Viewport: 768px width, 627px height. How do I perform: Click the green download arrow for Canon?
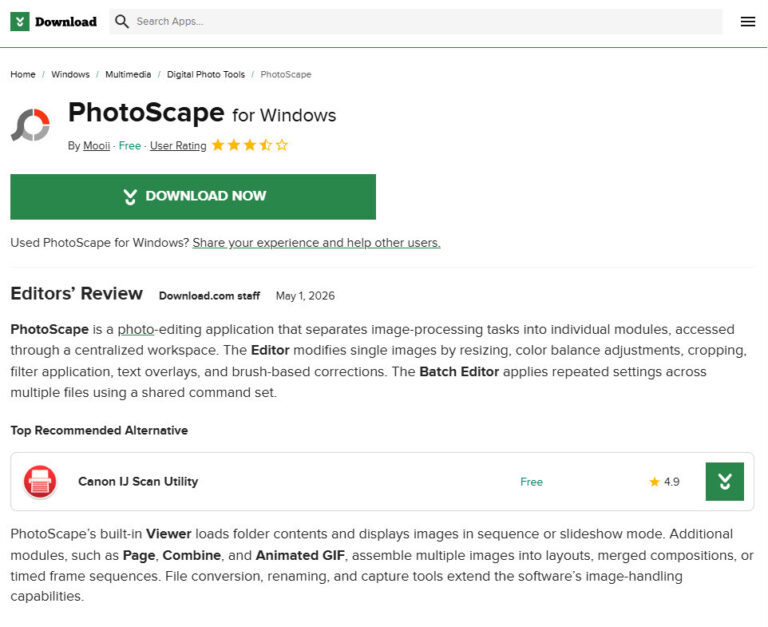click(x=724, y=482)
